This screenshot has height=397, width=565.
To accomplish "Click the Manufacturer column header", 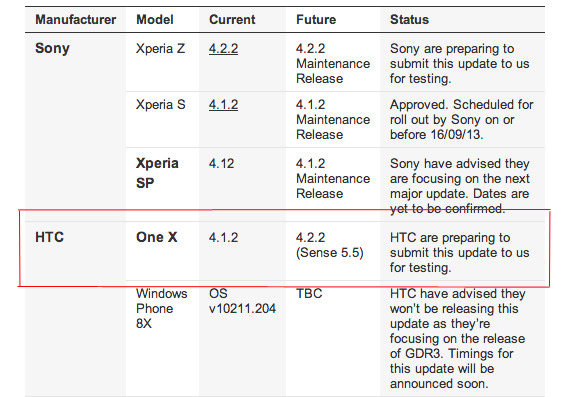I will click(x=76, y=19).
